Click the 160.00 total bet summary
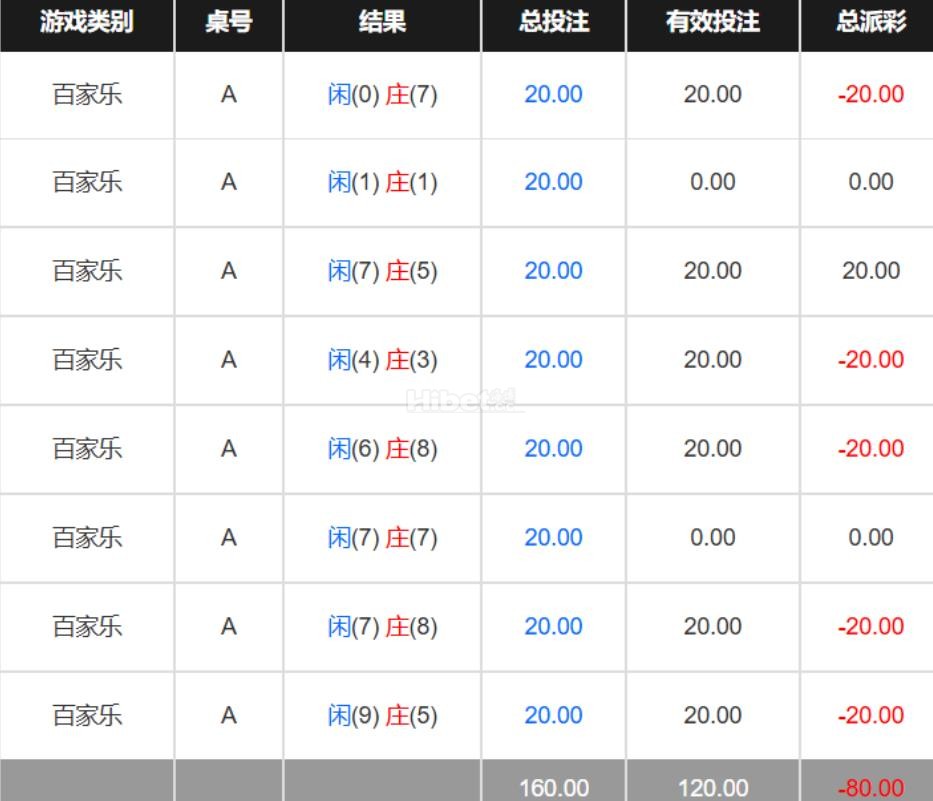This screenshot has height=801, width=933. point(554,788)
